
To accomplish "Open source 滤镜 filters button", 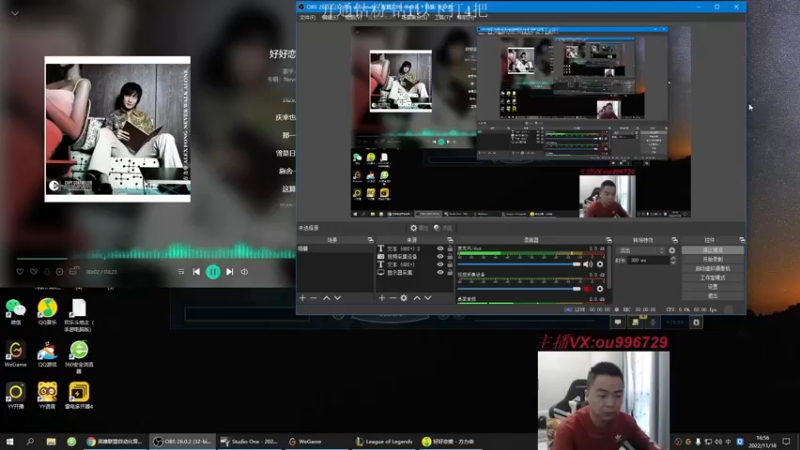I will pos(443,228).
